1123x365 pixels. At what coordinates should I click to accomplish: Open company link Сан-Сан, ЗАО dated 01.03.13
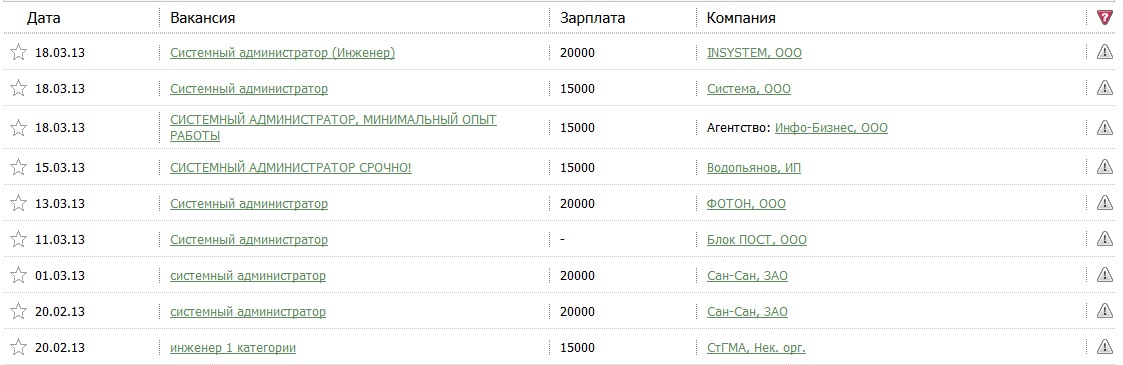coord(747,276)
